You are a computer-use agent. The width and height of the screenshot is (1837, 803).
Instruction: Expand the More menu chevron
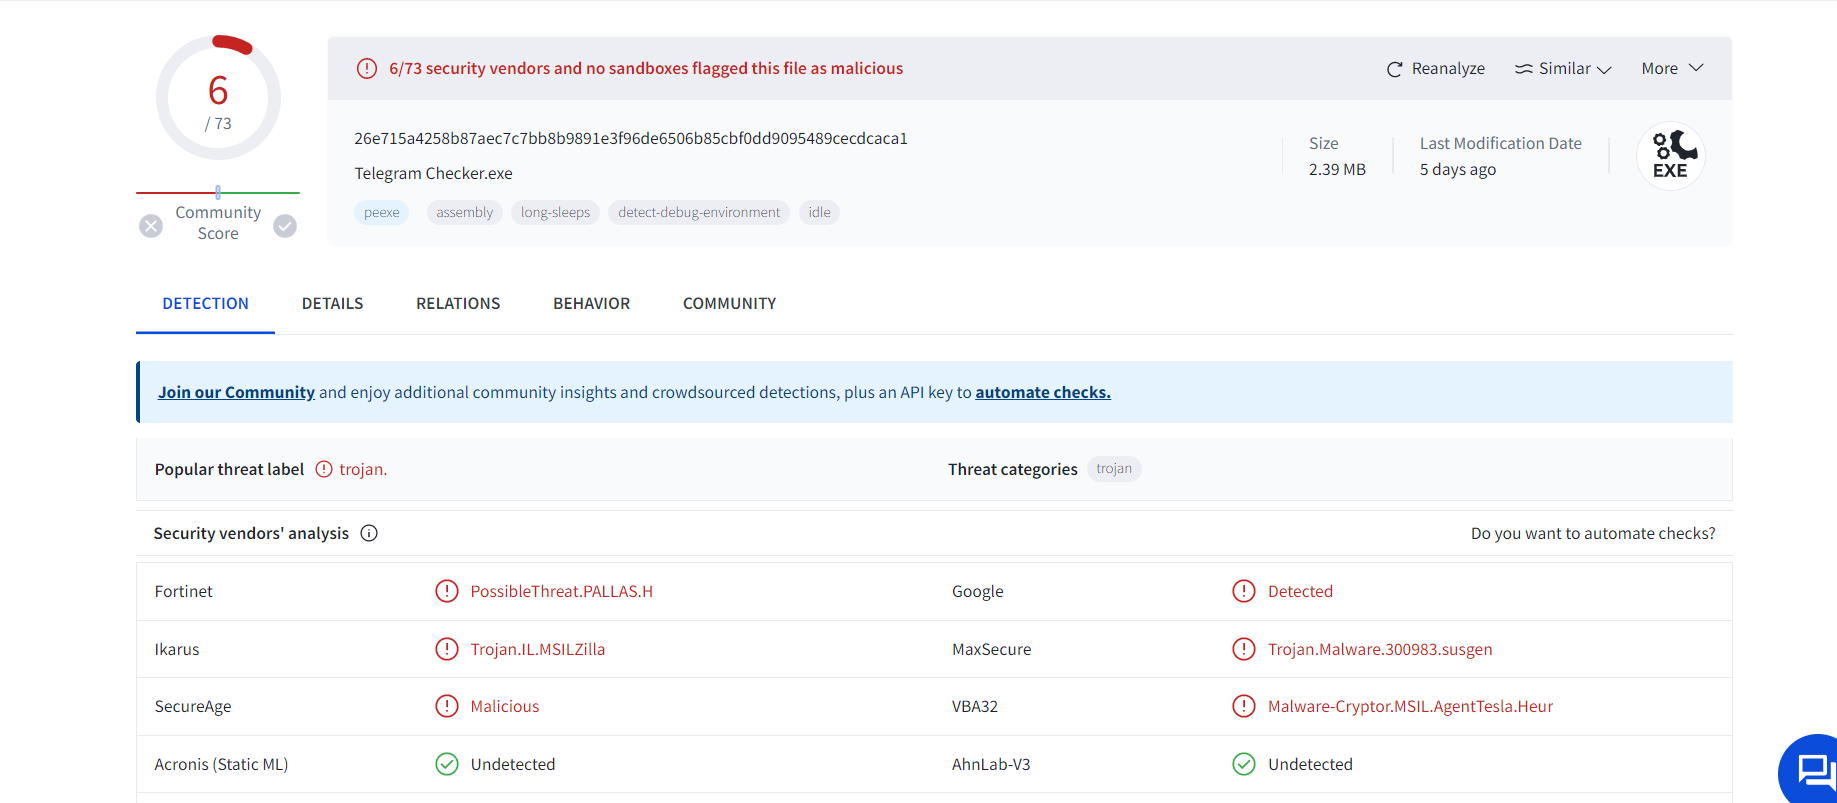[1696, 68]
